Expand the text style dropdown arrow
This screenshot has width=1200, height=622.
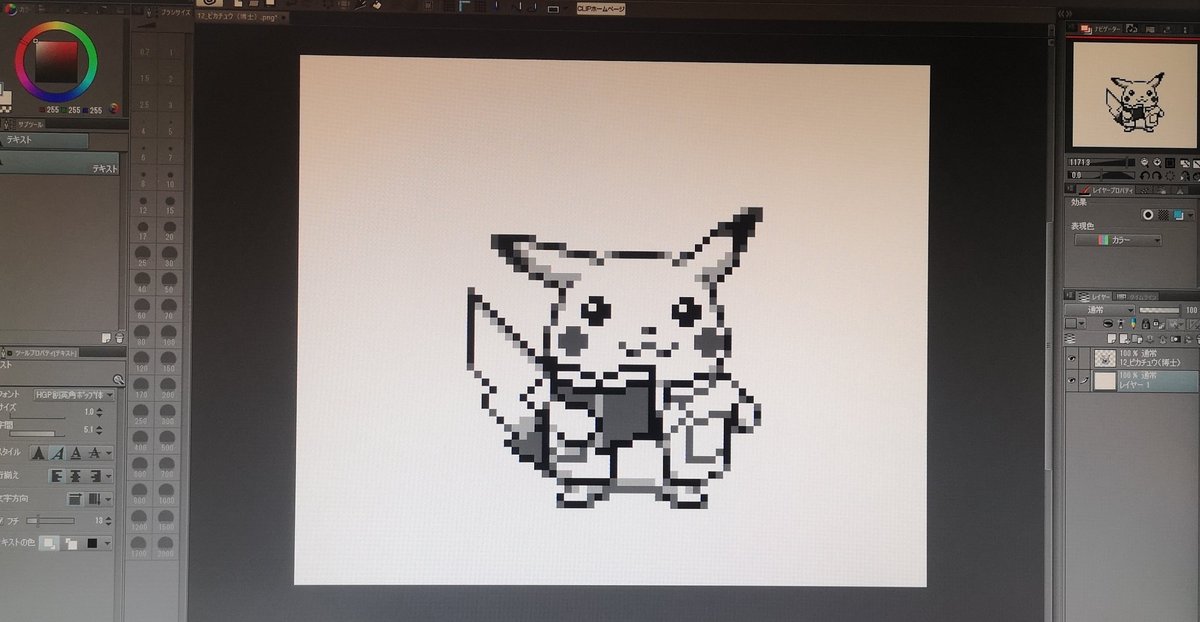pyautogui.click(x=109, y=453)
